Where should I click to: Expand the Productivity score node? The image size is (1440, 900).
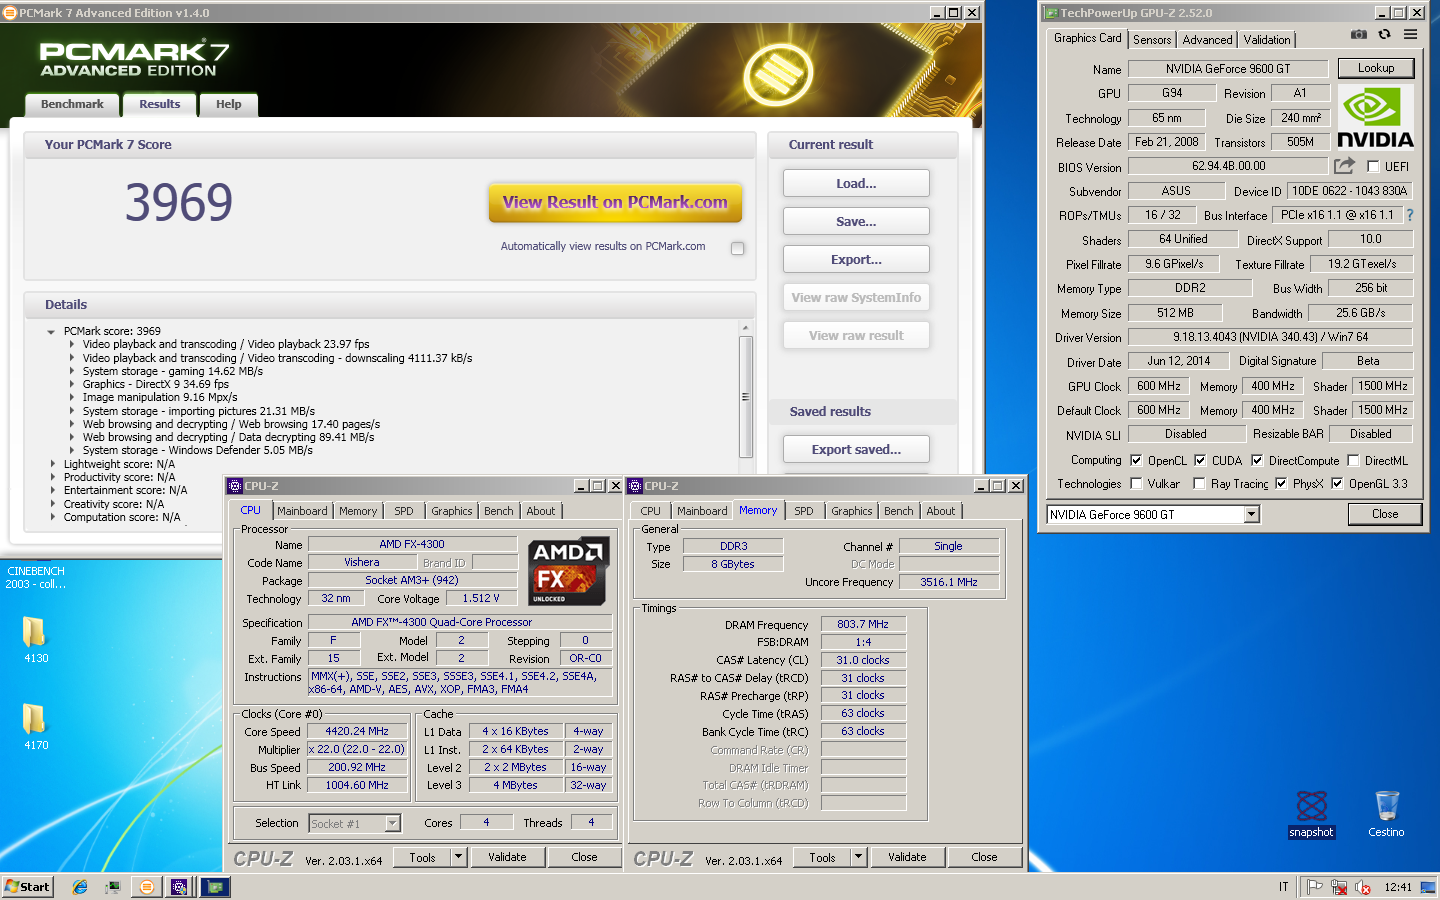(x=53, y=477)
